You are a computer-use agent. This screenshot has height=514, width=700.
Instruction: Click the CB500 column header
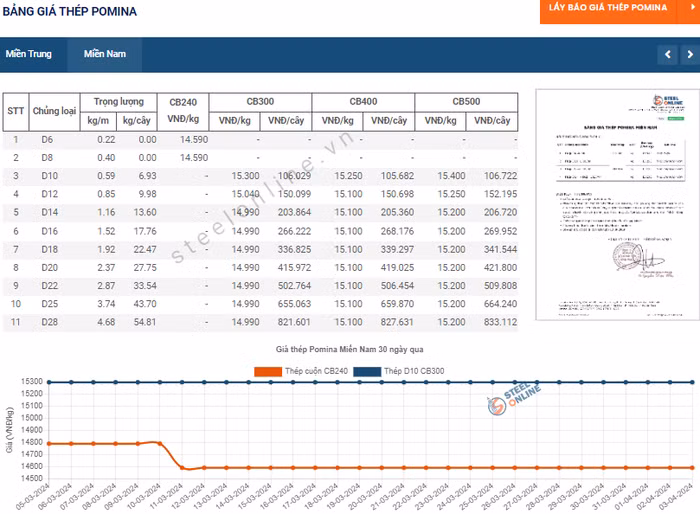point(466,102)
